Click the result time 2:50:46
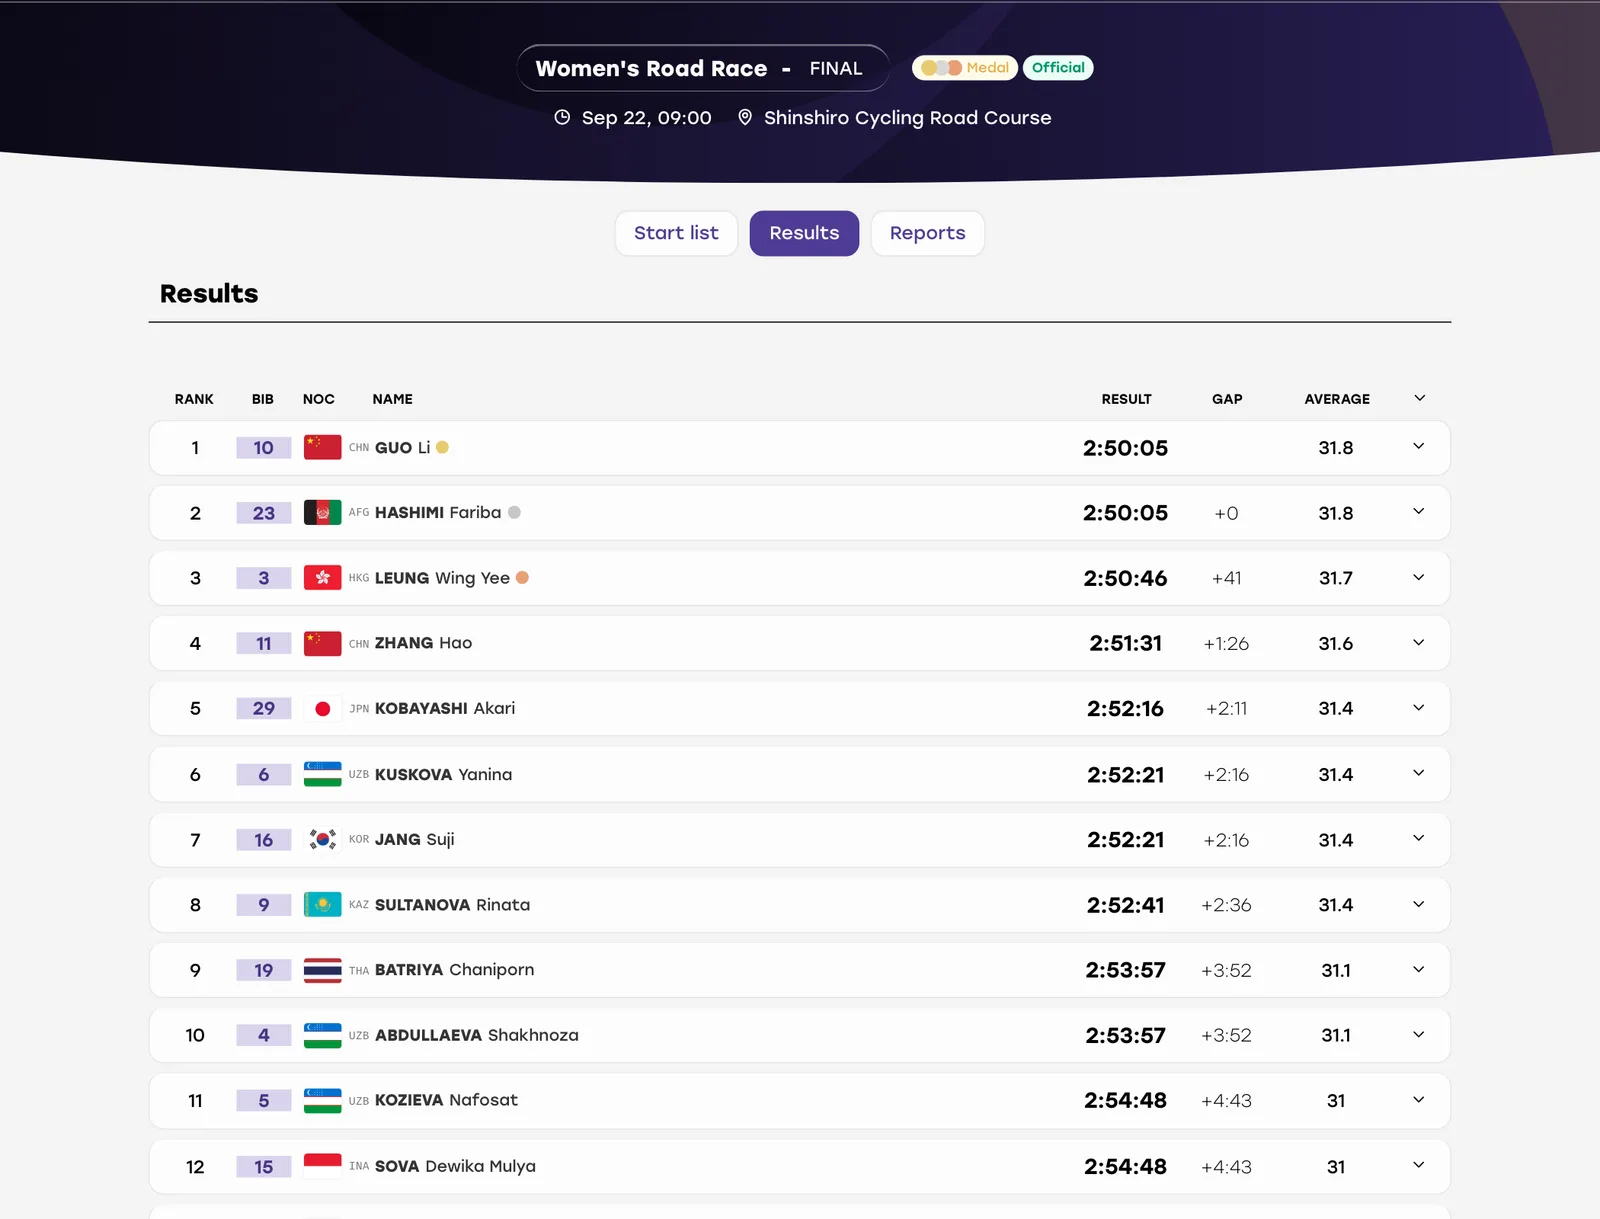This screenshot has height=1219, width=1600. pyautogui.click(x=1125, y=578)
